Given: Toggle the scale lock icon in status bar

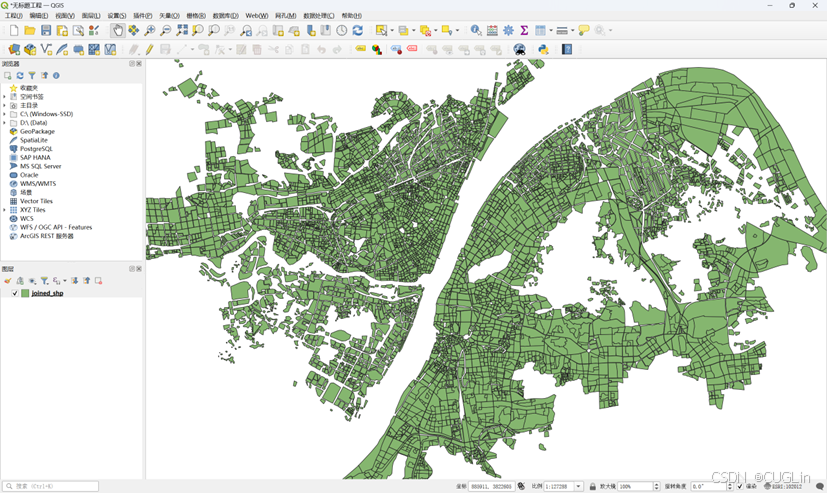Looking at the screenshot, I should pos(592,486).
